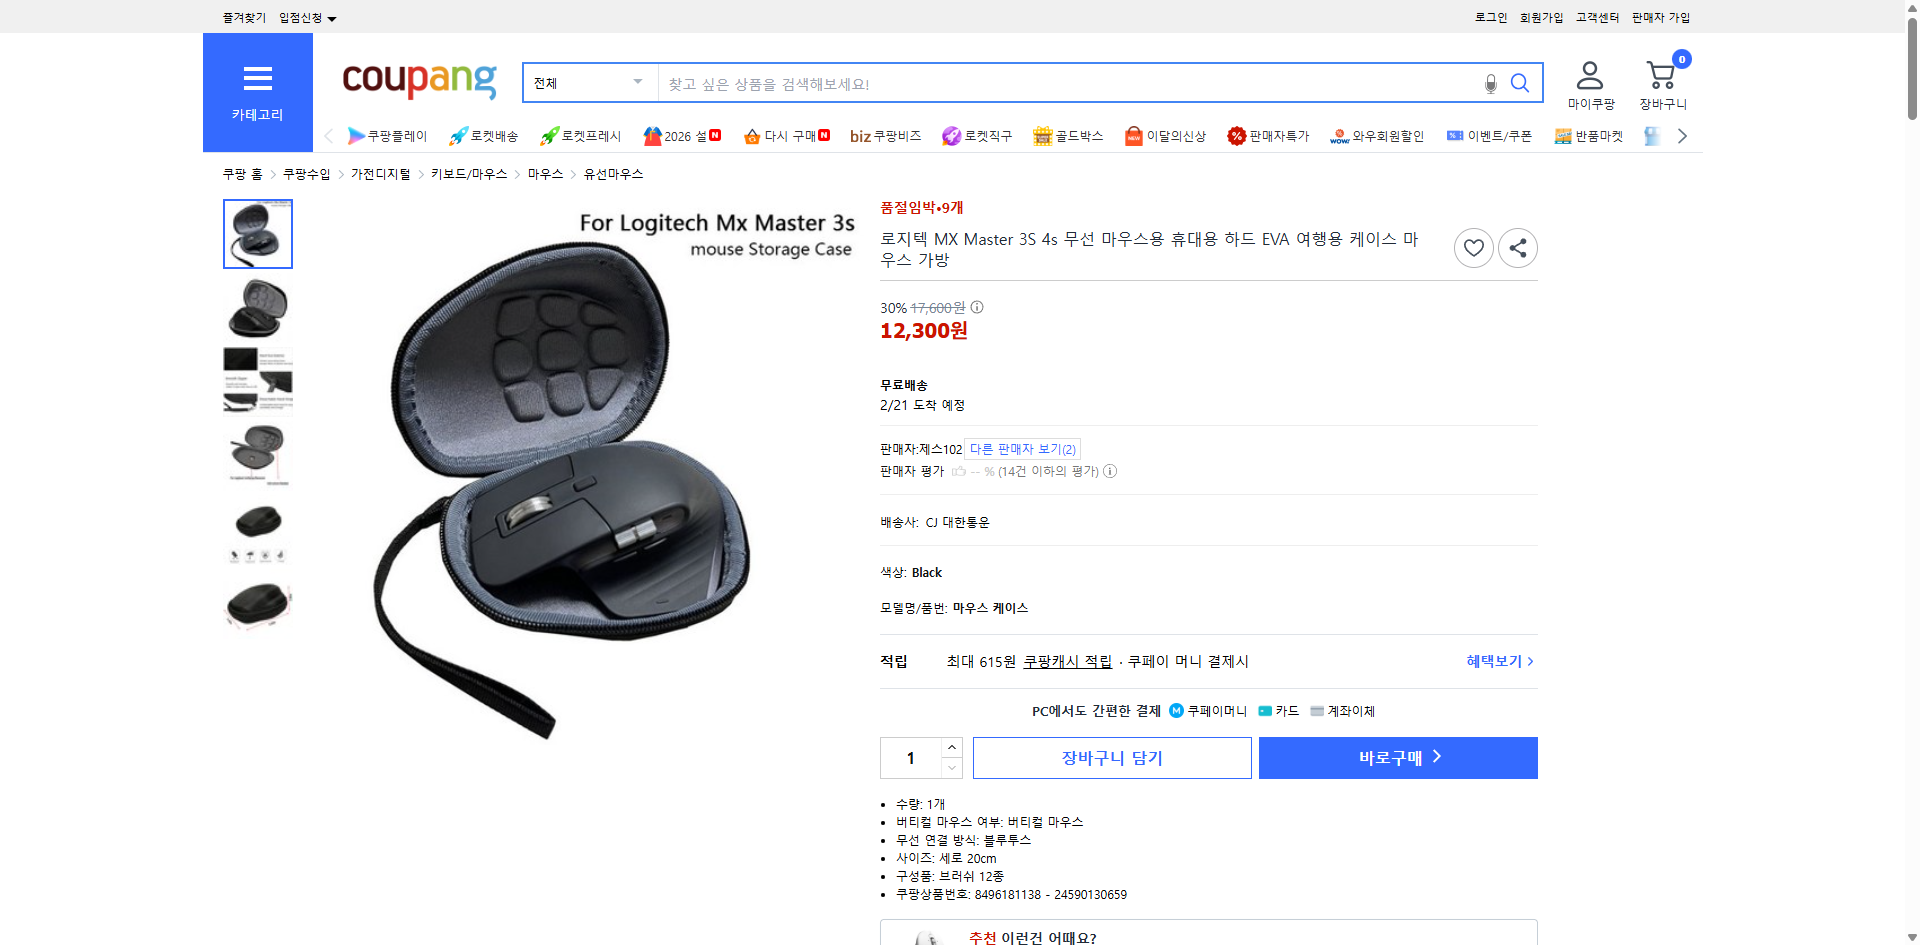Click the search magnifier icon

click(1520, 83)
